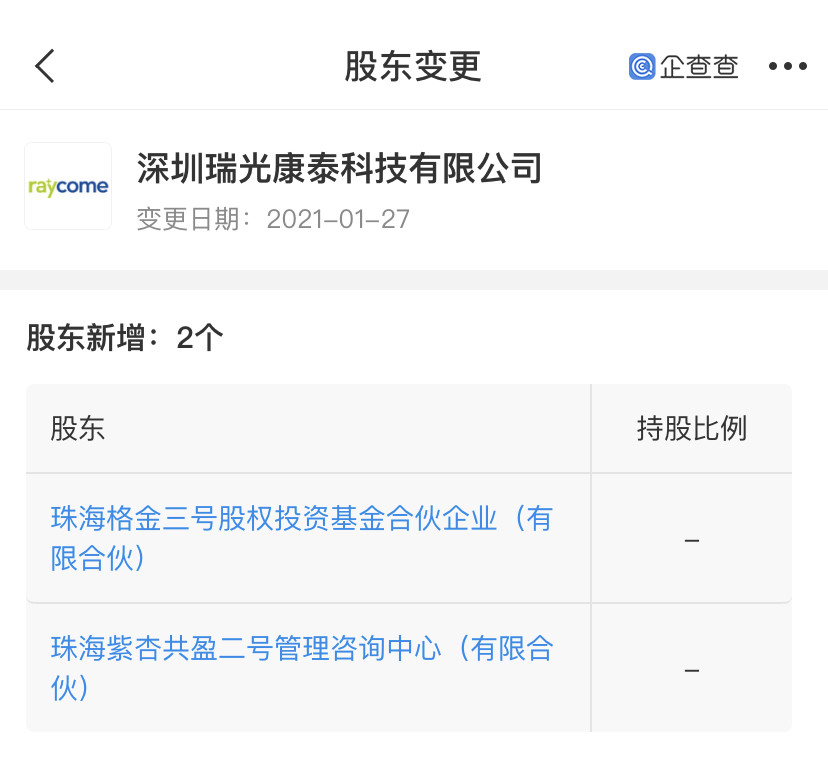Click the 持股比例 column header
Screen dimensions: 828x758
click(x=692, y=429)
